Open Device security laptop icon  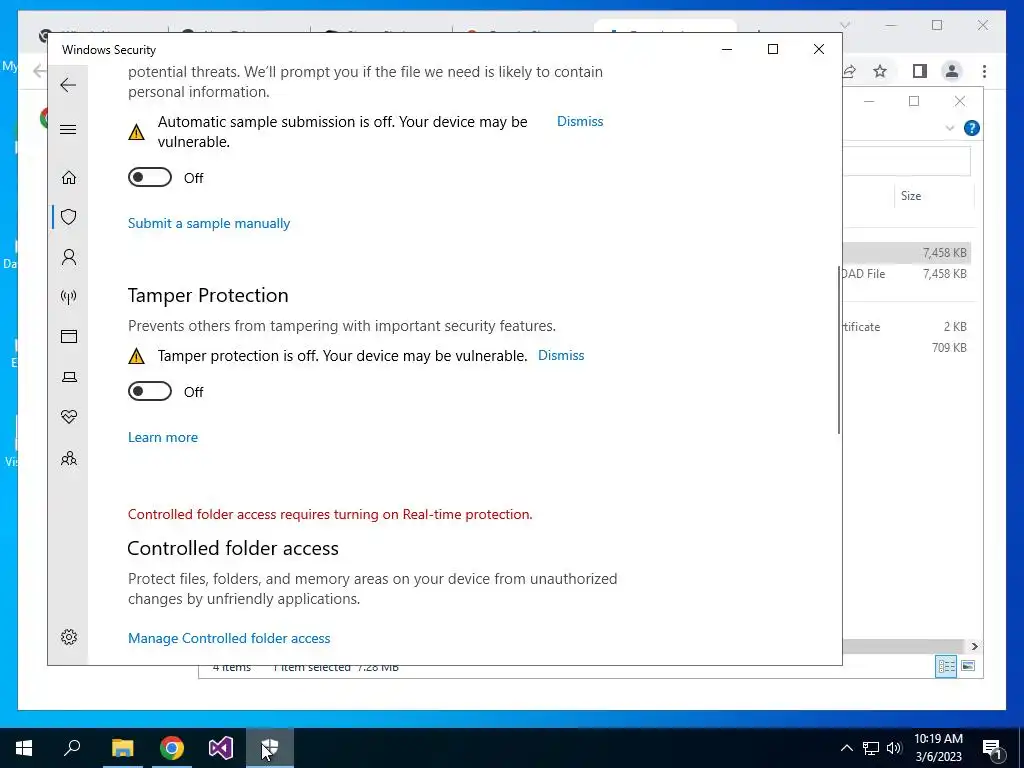click(69, 377)
